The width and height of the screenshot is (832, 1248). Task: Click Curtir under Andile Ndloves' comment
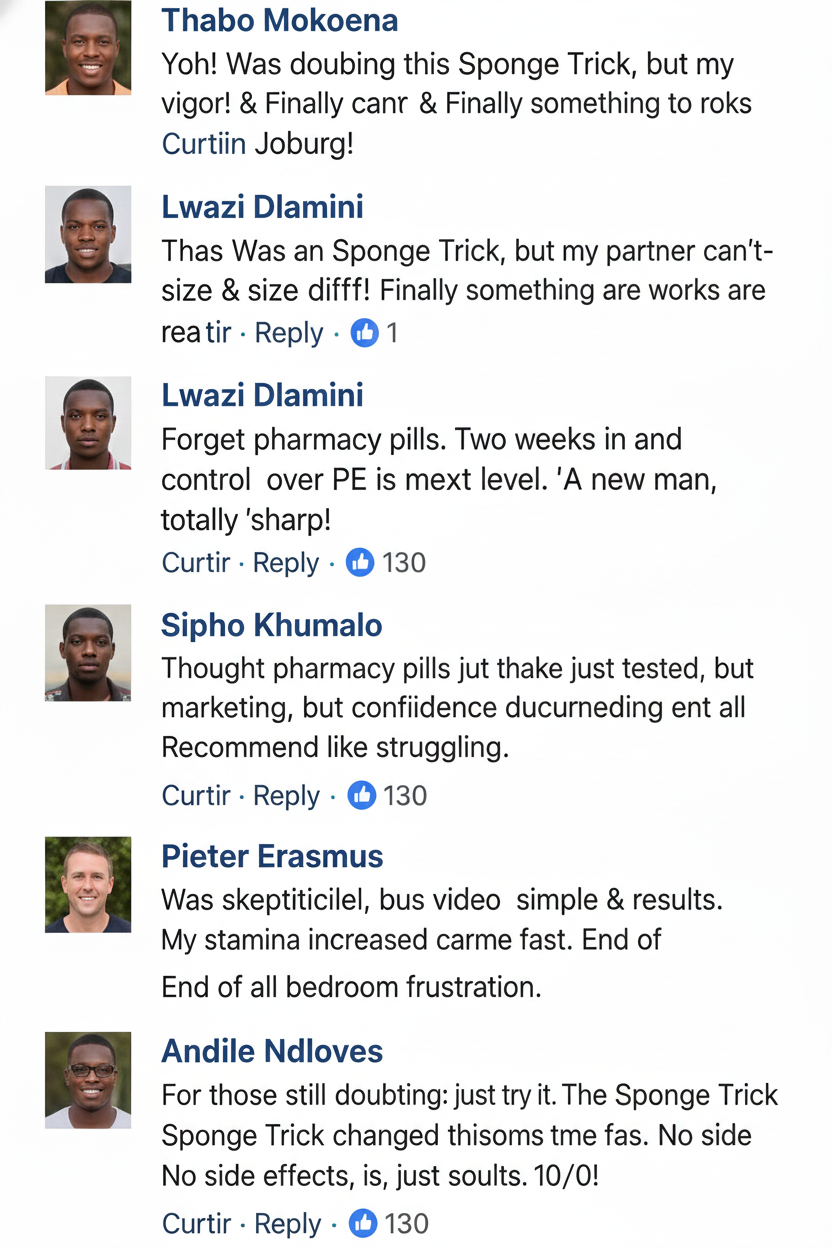pyautogui.click(x=197, y=1223)
